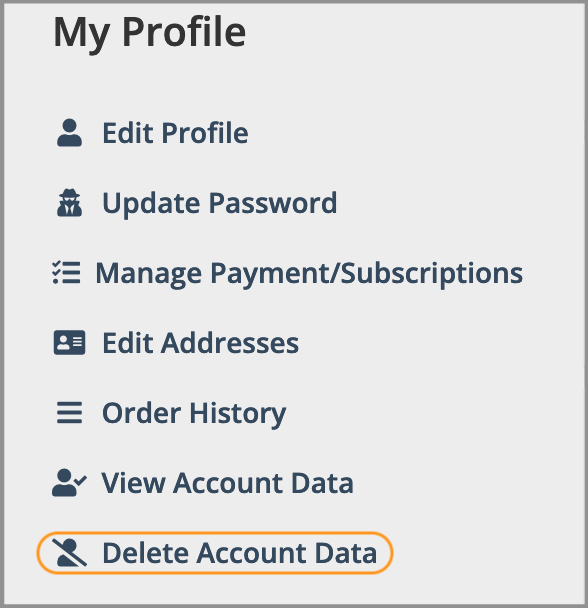The height and width of the screenshot is (608, 588).
Task: Open the Edit Profile link
Action: (175, 133)
